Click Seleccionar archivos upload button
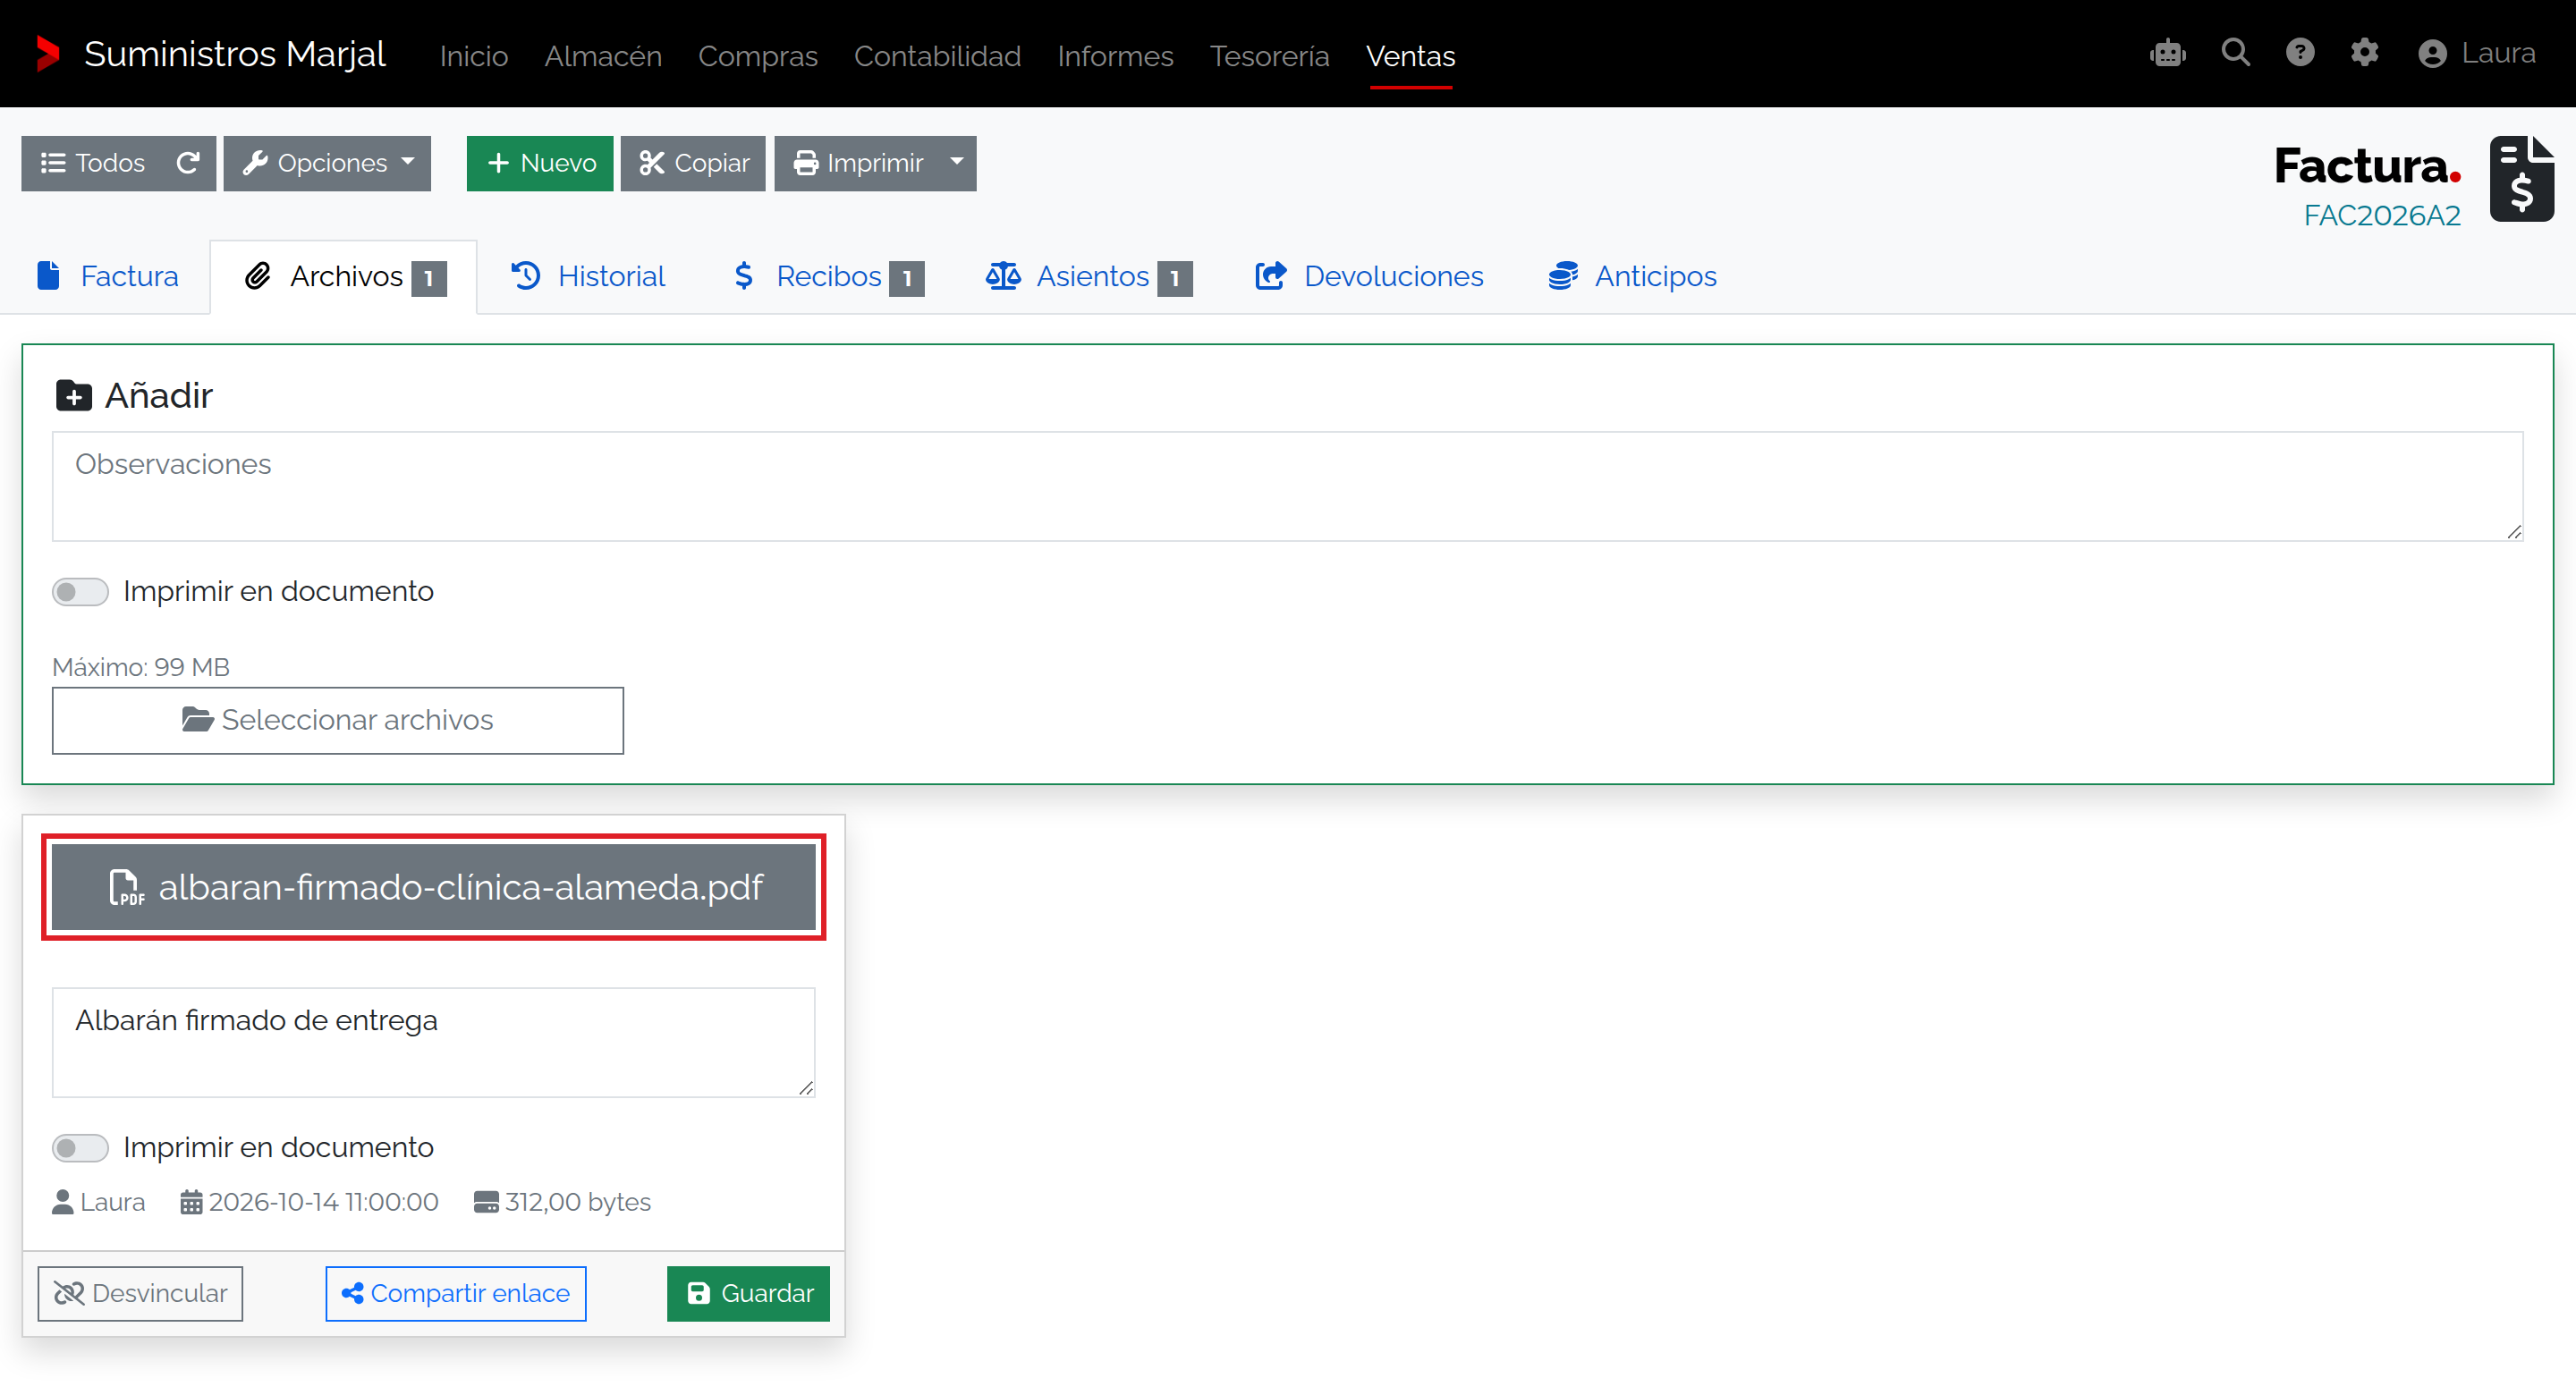 pos(338,720)
